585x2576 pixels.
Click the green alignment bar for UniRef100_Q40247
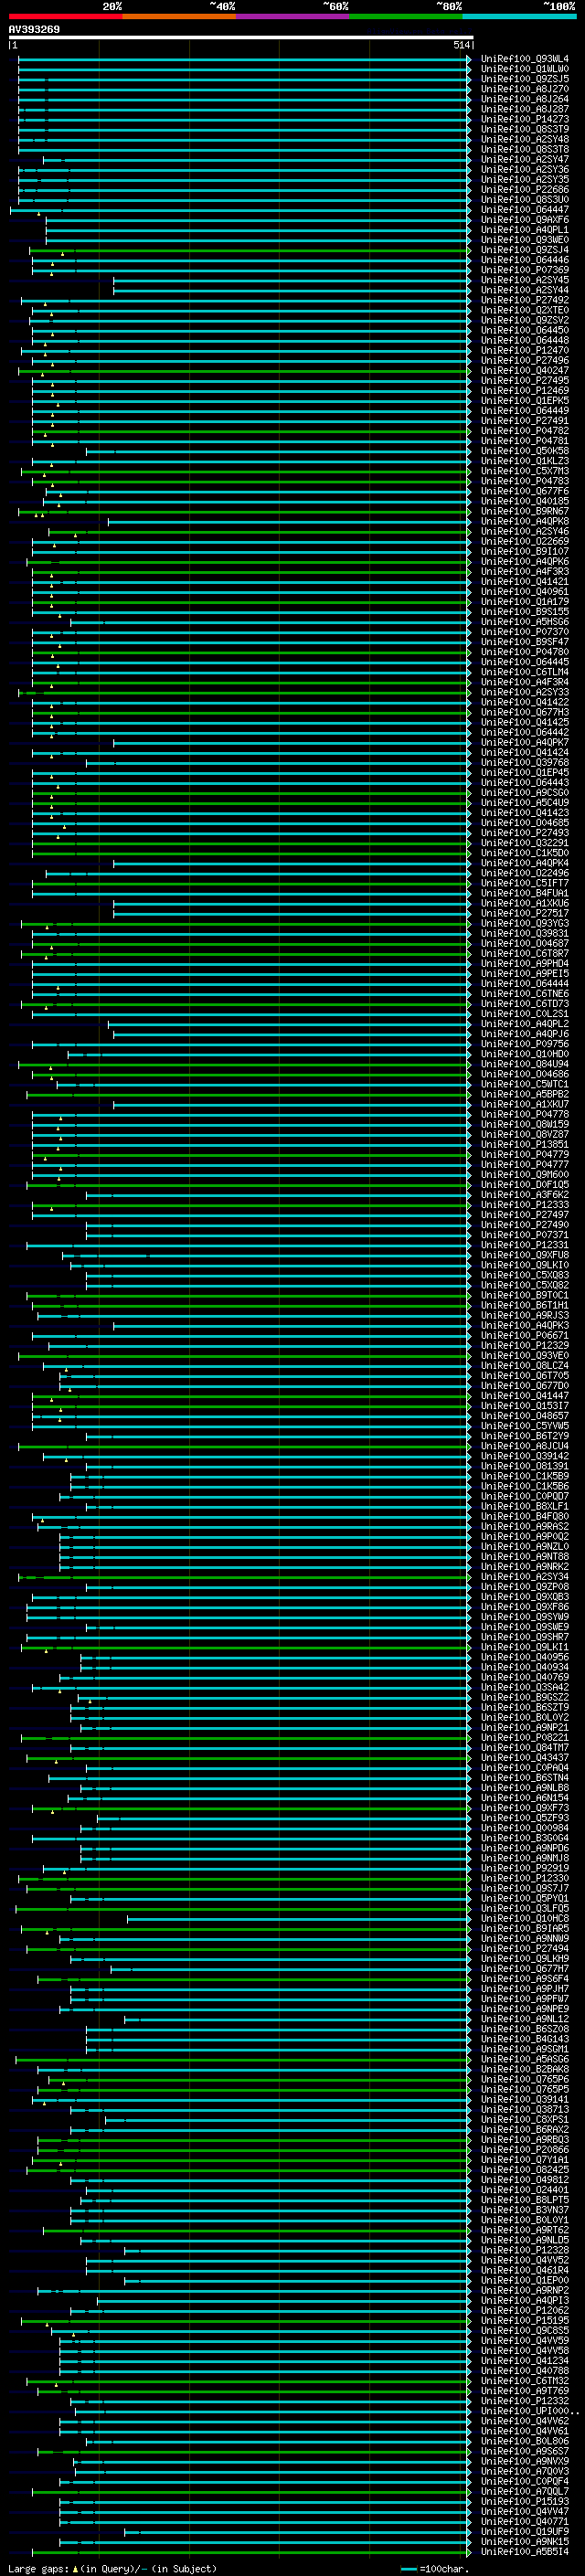click(243, 371)
